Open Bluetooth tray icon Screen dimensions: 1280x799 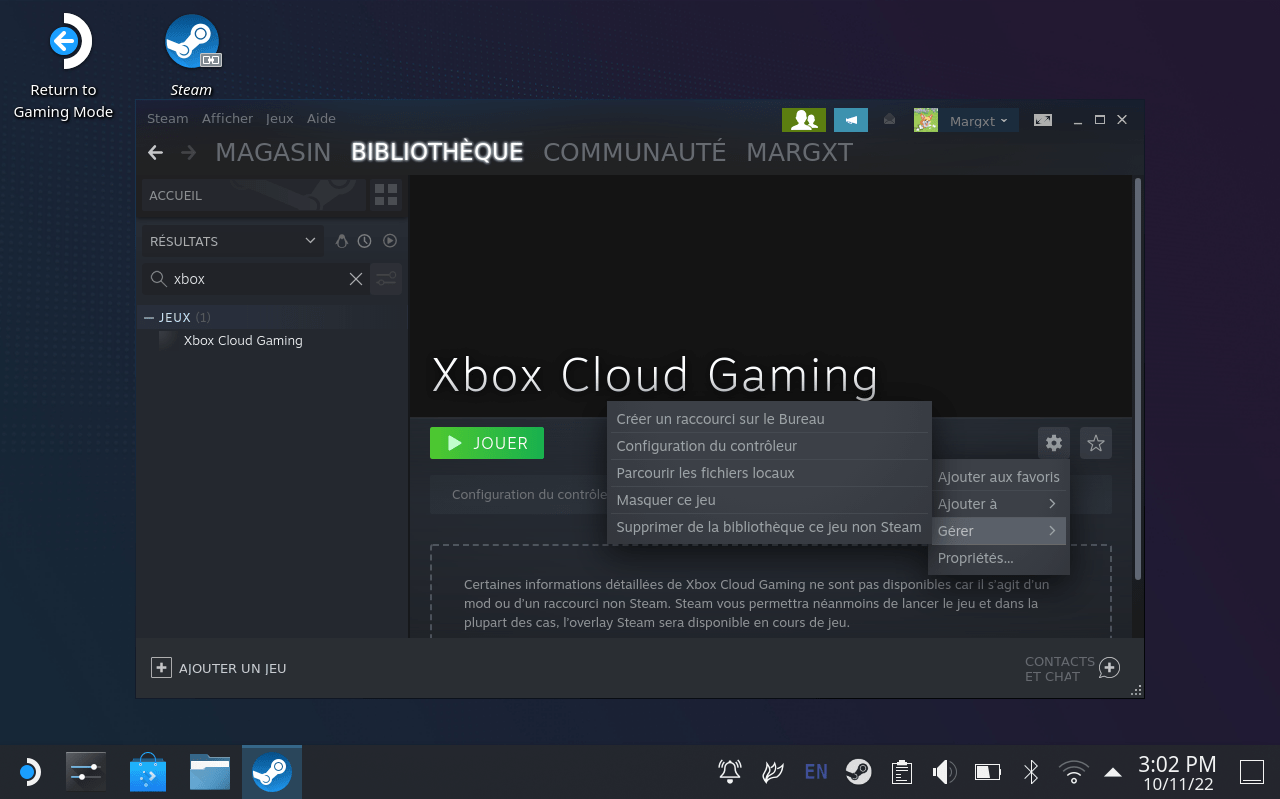[1031, 772]
